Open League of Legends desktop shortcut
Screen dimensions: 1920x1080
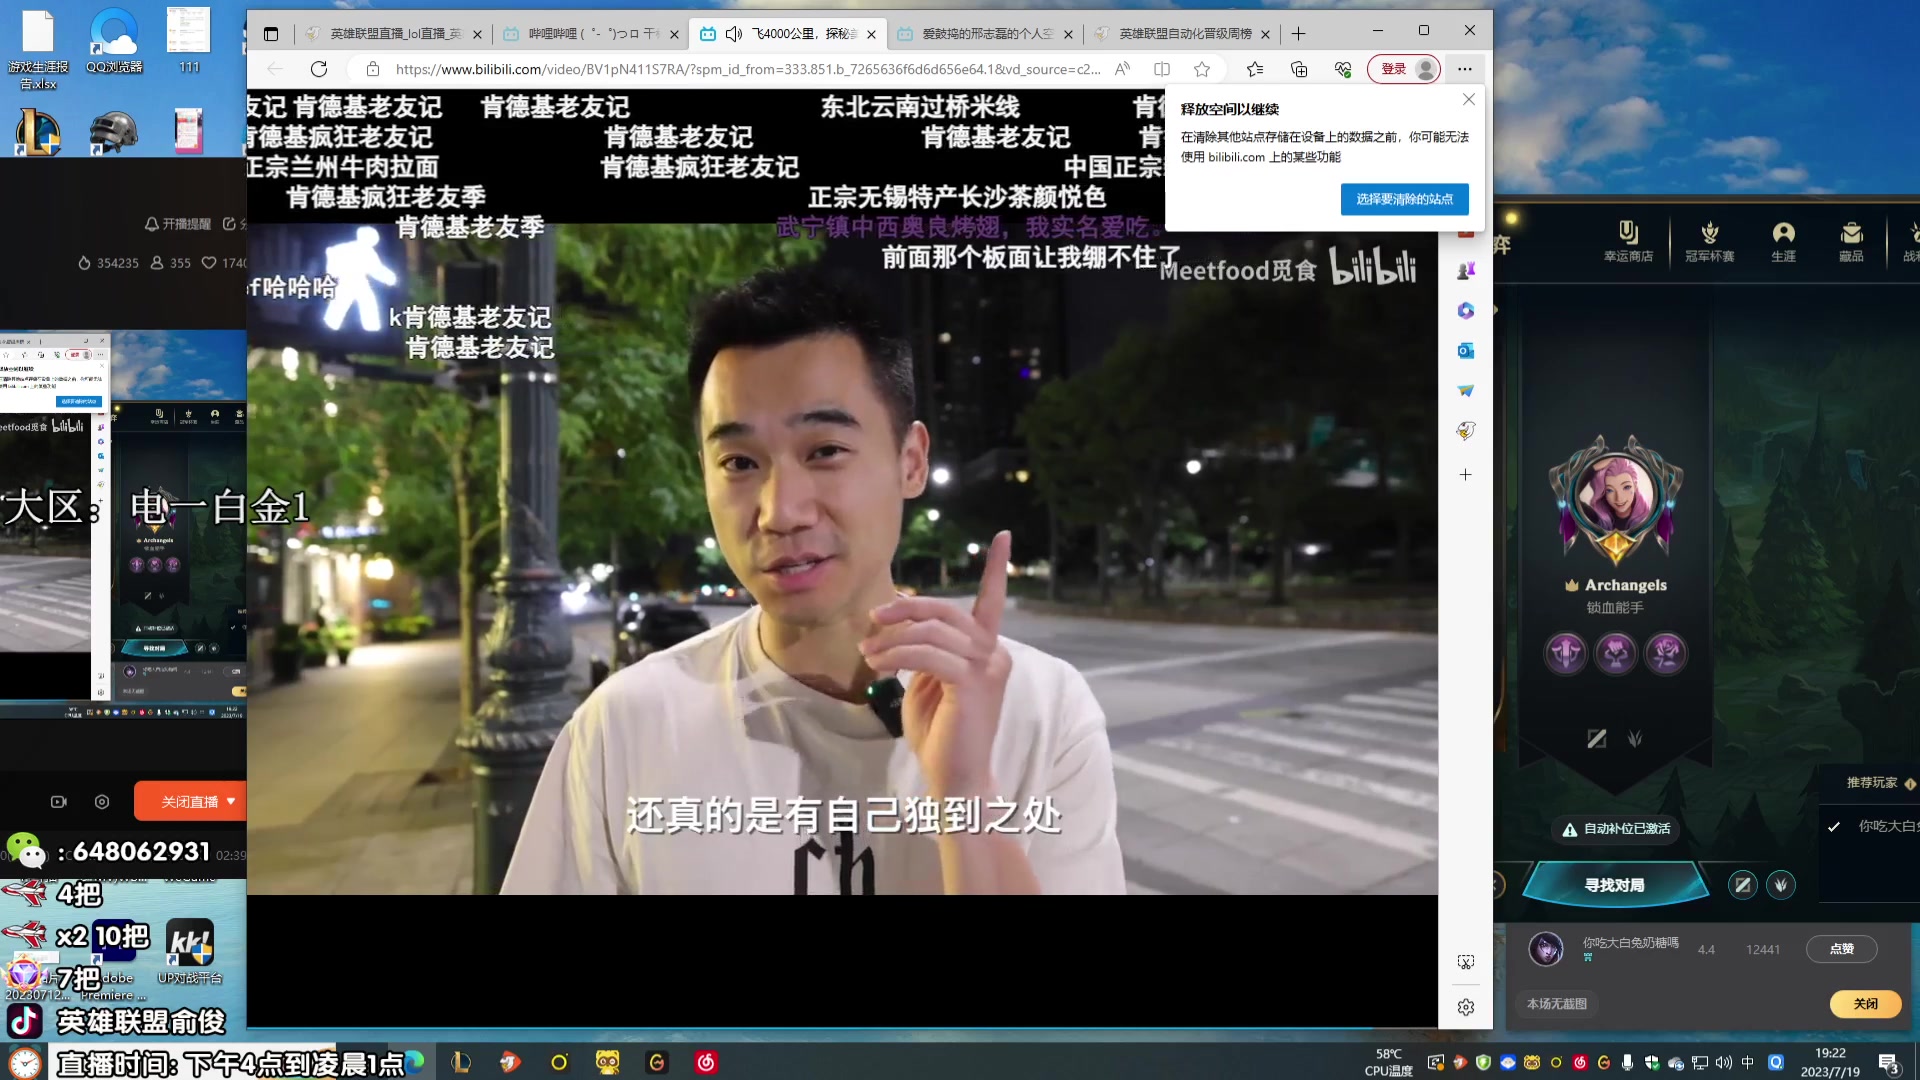click(38, 131)
